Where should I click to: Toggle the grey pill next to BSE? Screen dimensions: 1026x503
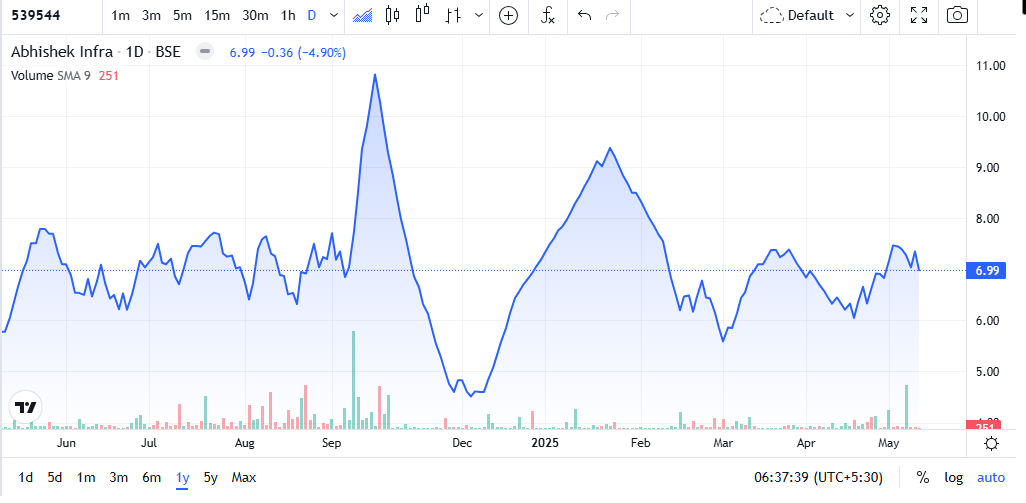tap(205, 52)
